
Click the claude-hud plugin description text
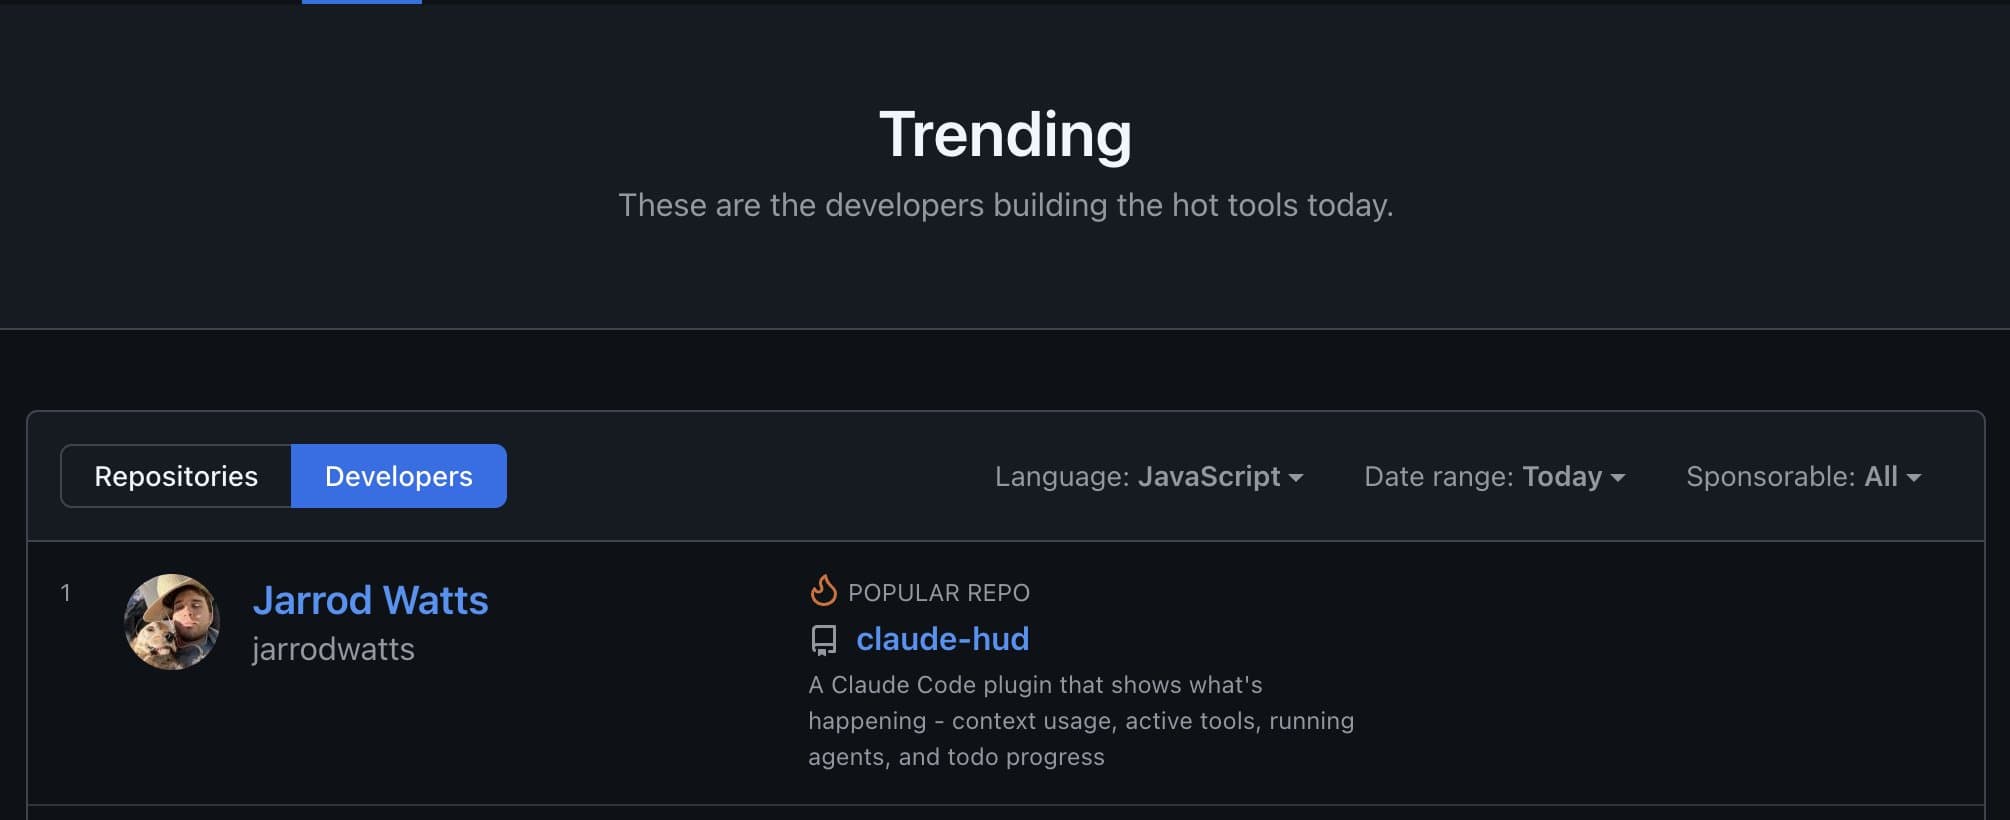[x=1080, y=720]
